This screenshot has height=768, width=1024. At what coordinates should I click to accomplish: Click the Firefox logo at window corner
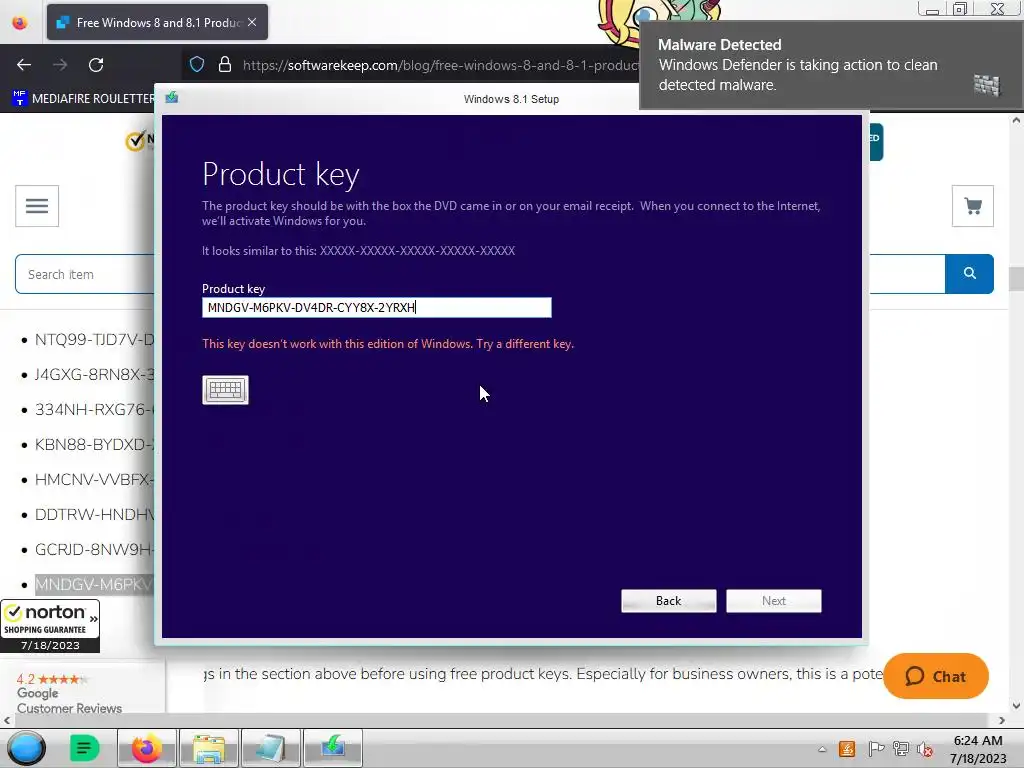tap(20, 22)
